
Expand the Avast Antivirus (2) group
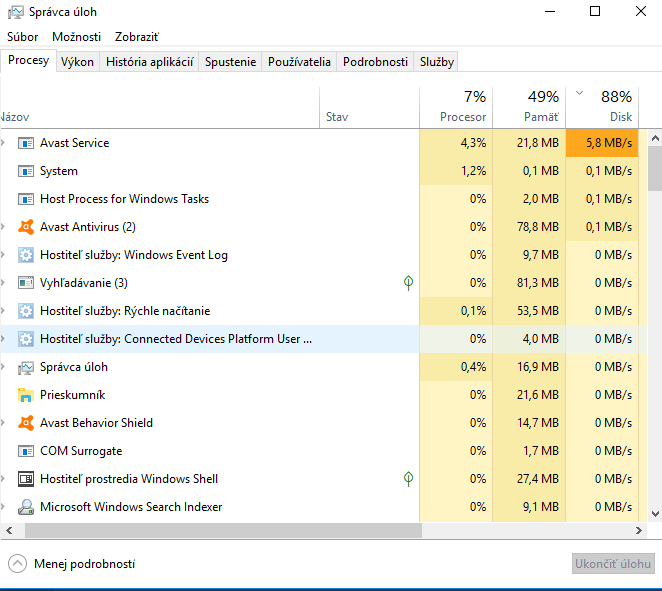pos(3,227)
